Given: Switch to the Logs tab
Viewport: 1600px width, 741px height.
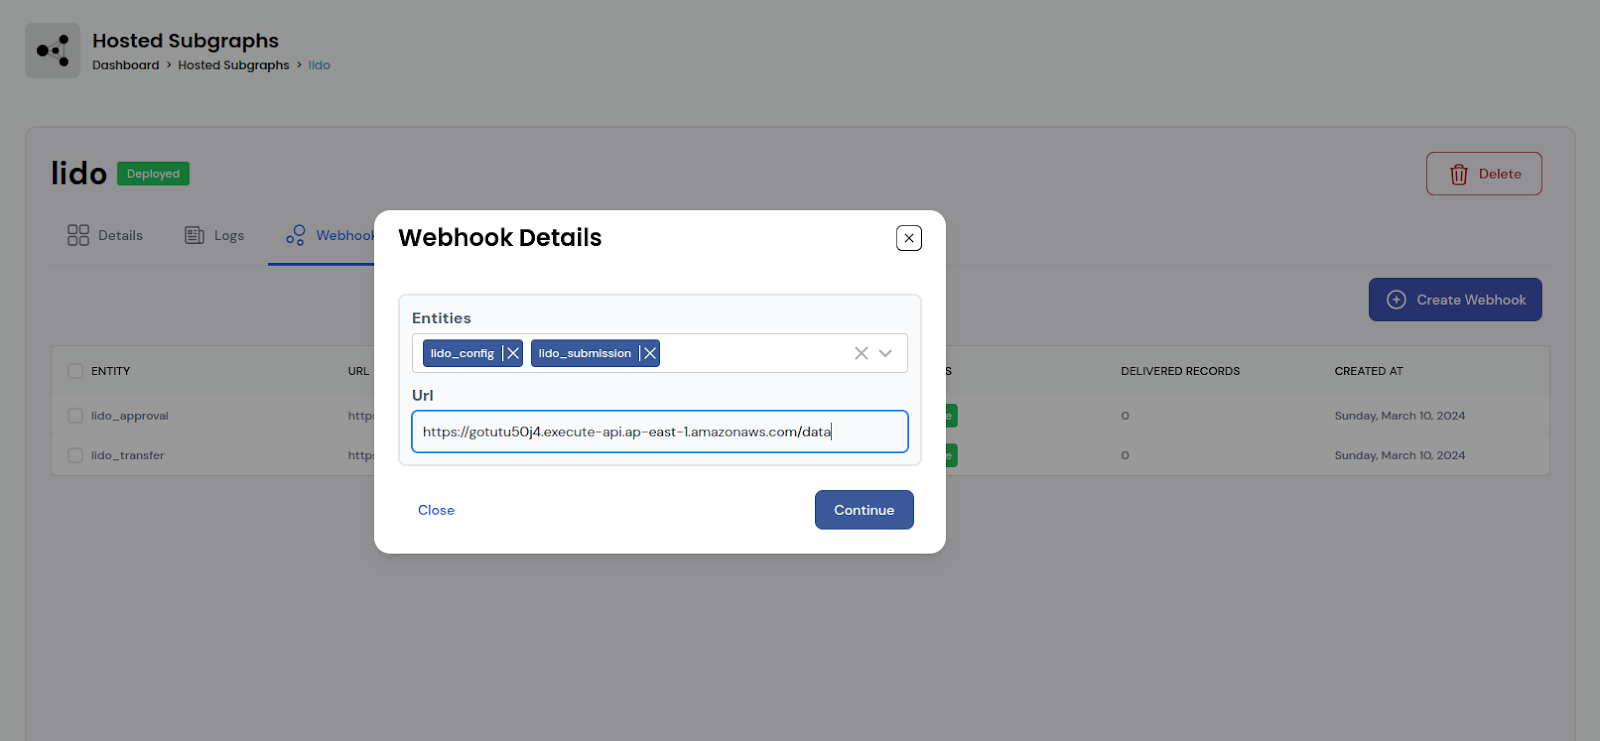Looking at the screenshot, I should (x=215, y=236).
